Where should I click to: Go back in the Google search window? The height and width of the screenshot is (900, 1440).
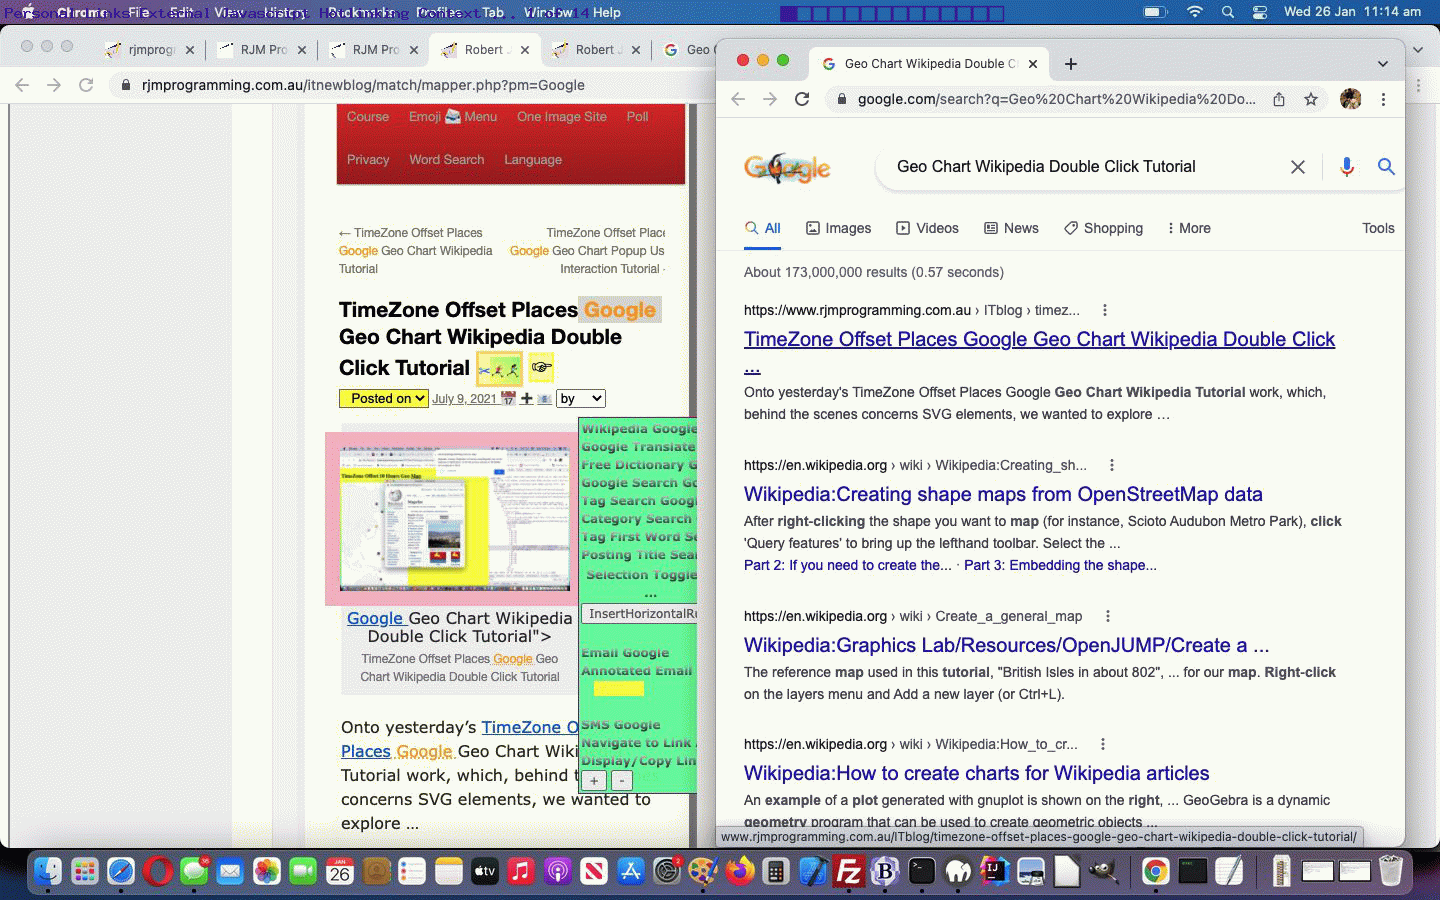click(738, 99)
